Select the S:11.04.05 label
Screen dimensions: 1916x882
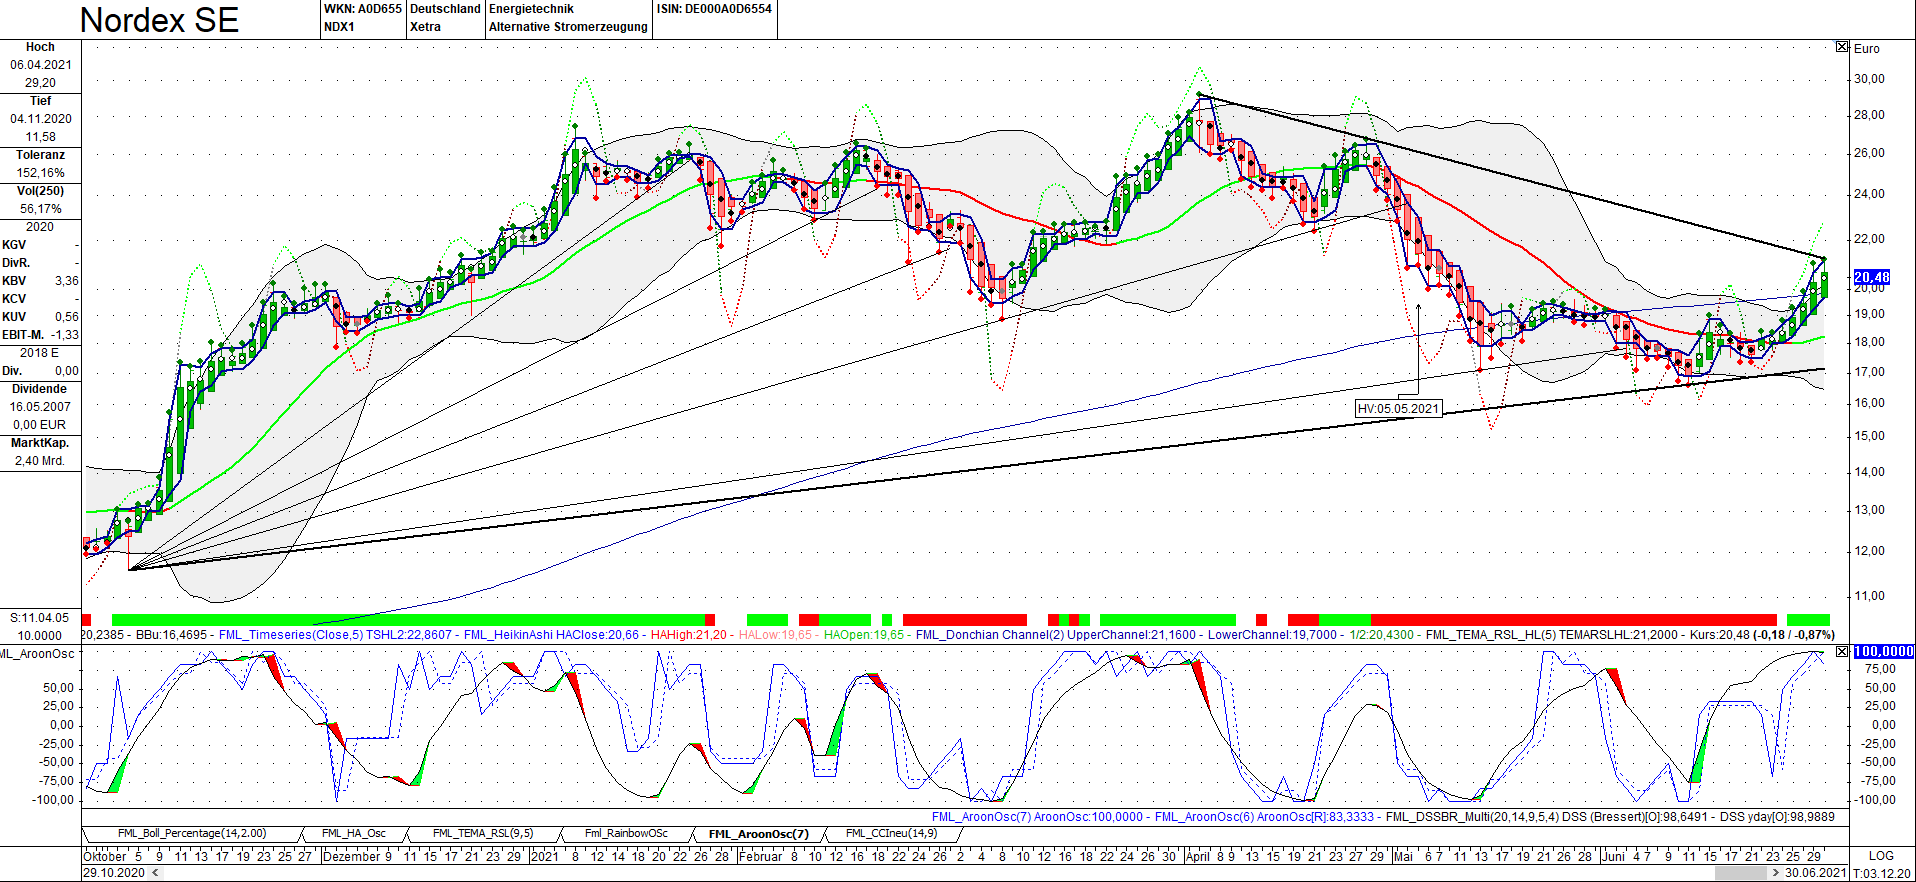(x=40, y=618)
